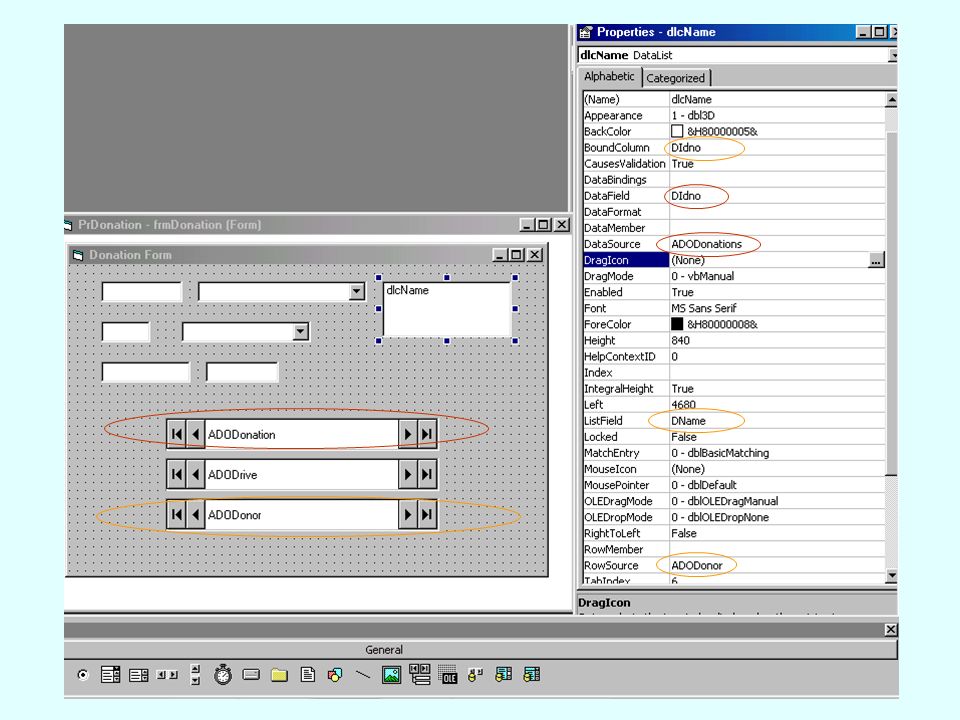The height and width of the screenshot is (720, 960).
Task: Select the Locked property row
Action: [x=734, y=437]
